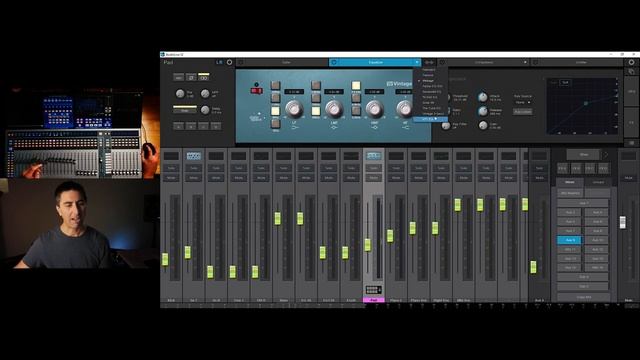Click the icon above Pad channel name
This screenshot has height=360, width=640.
(x=373, y=290)
